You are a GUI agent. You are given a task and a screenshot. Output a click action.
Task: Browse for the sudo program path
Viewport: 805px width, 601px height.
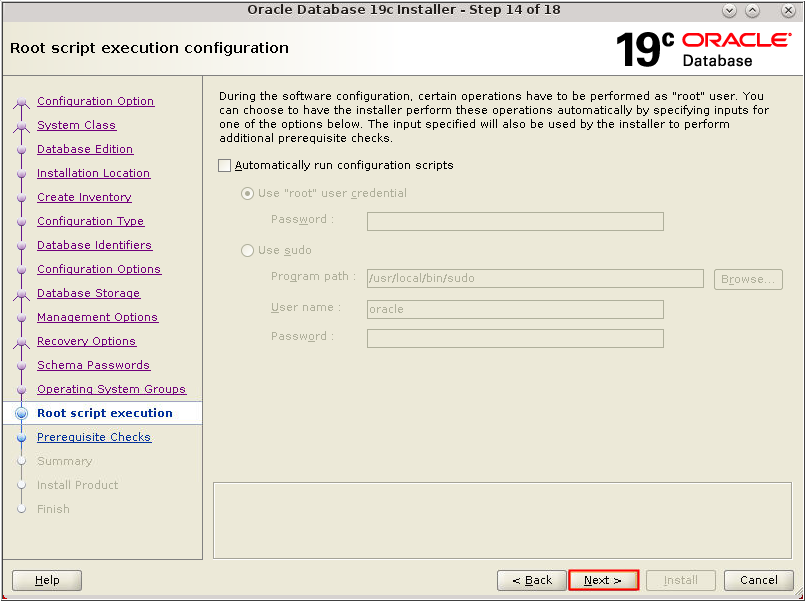tap(747, 279)
